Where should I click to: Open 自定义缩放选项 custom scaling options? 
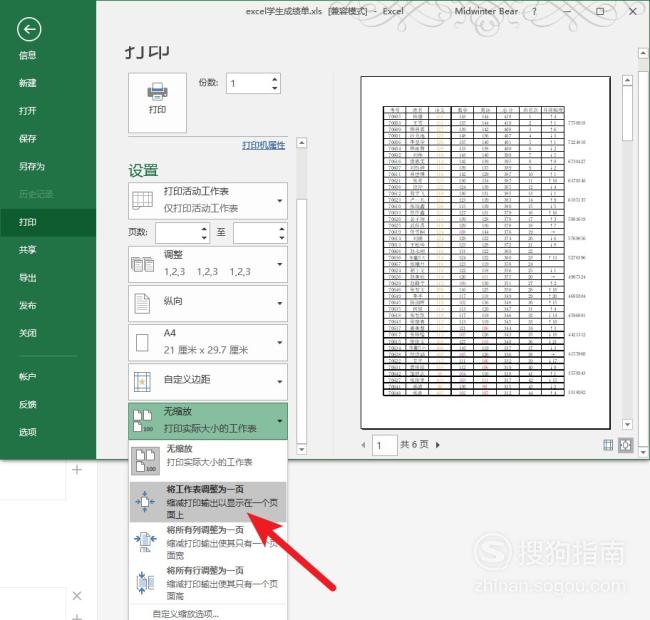point(185,614)
